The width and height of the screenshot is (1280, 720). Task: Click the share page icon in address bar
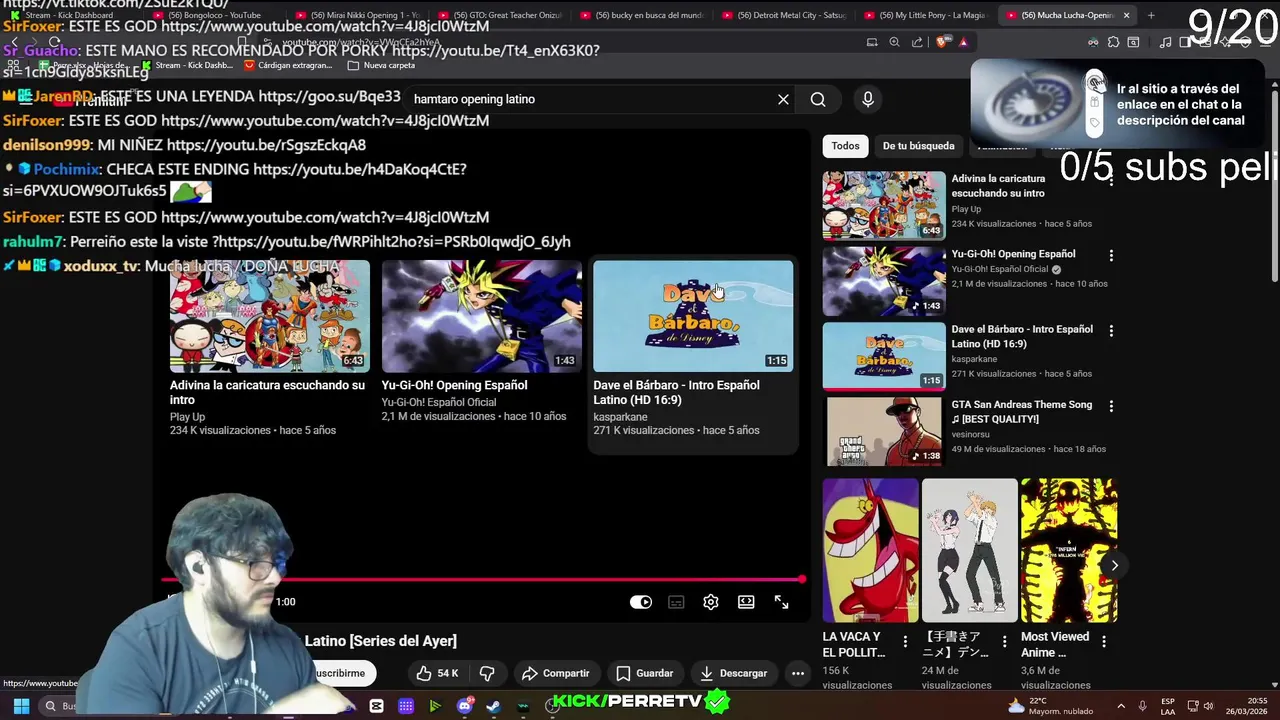[918, 42]
